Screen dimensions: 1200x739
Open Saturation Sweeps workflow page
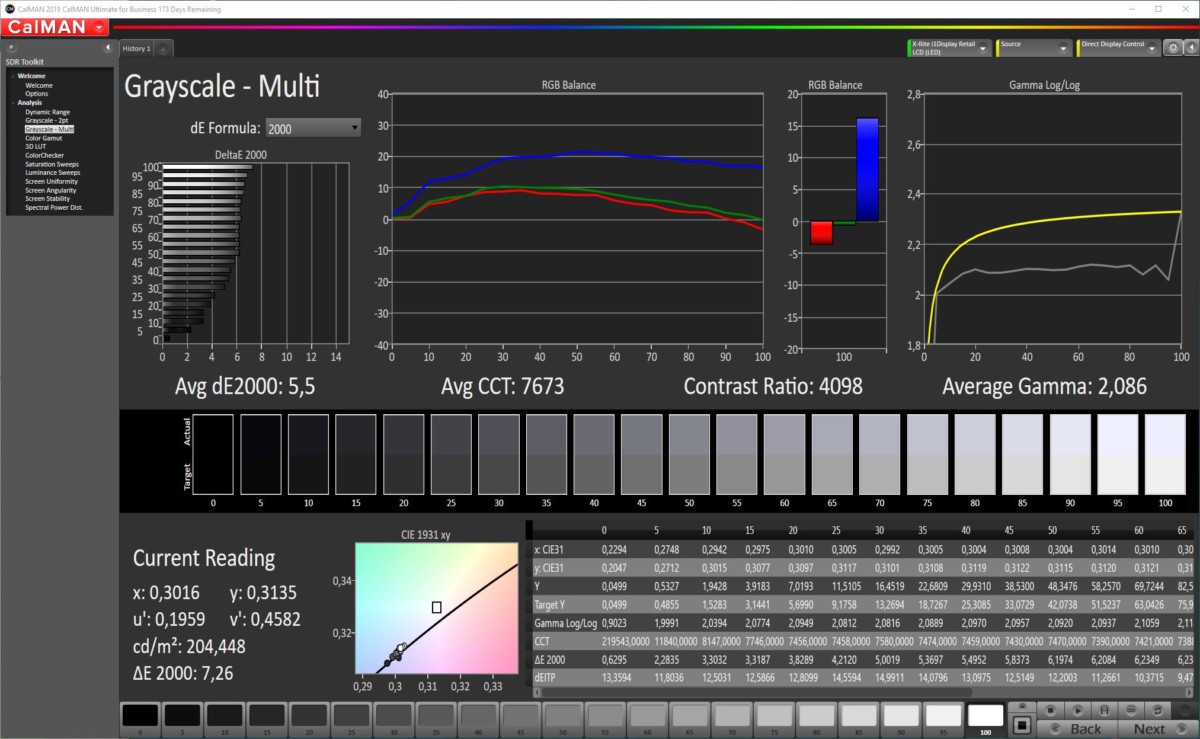pyautogui.click(x=52, y=164)
